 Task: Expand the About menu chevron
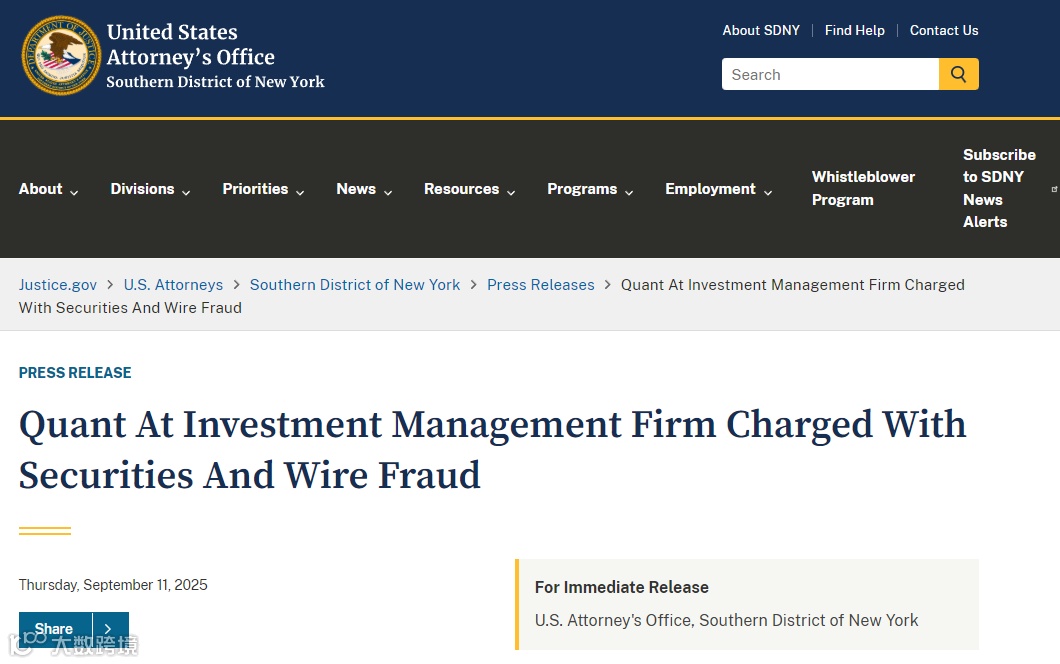click(x=74, y=193)
